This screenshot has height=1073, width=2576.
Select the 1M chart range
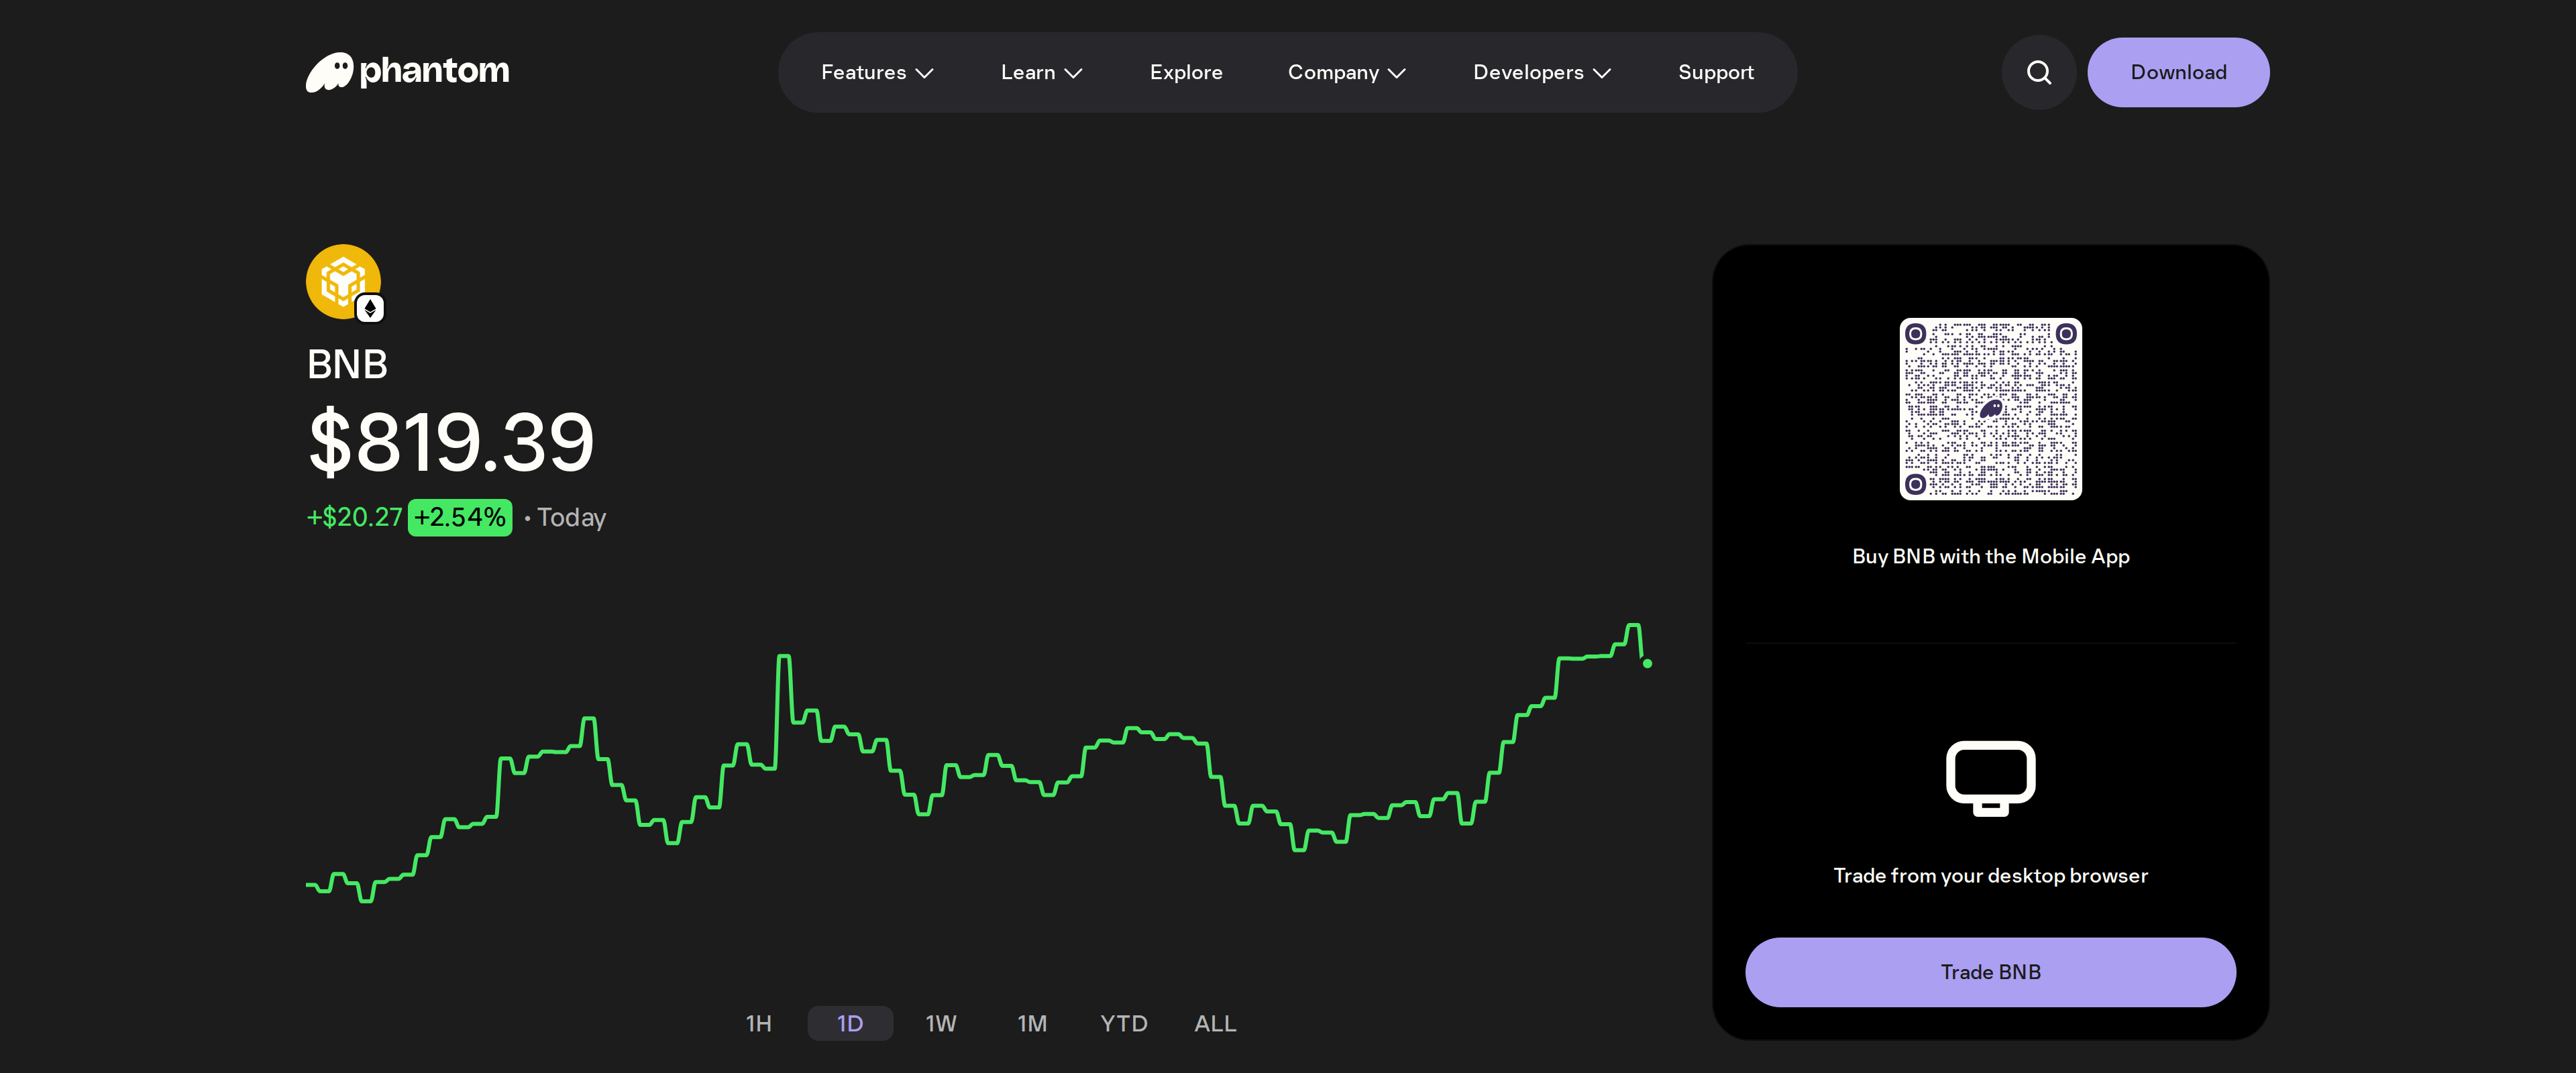coord(1032,1023)
